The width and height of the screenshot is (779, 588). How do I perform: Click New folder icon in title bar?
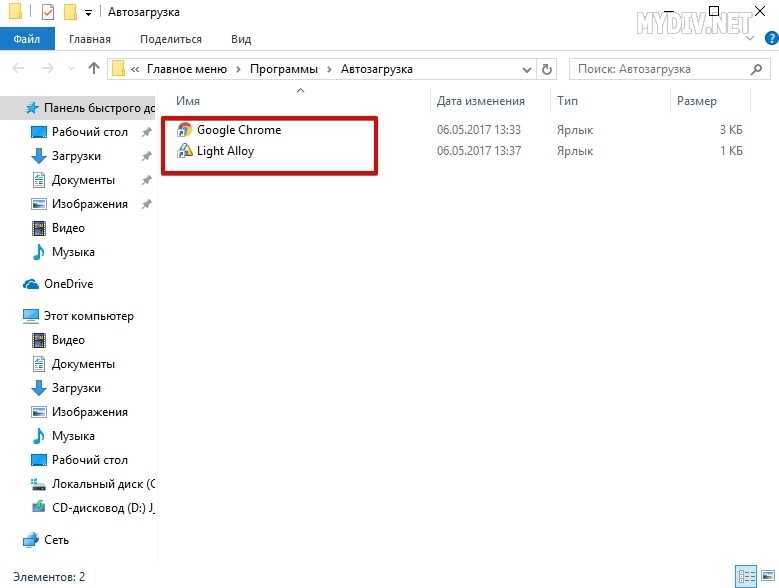(70, 12)
